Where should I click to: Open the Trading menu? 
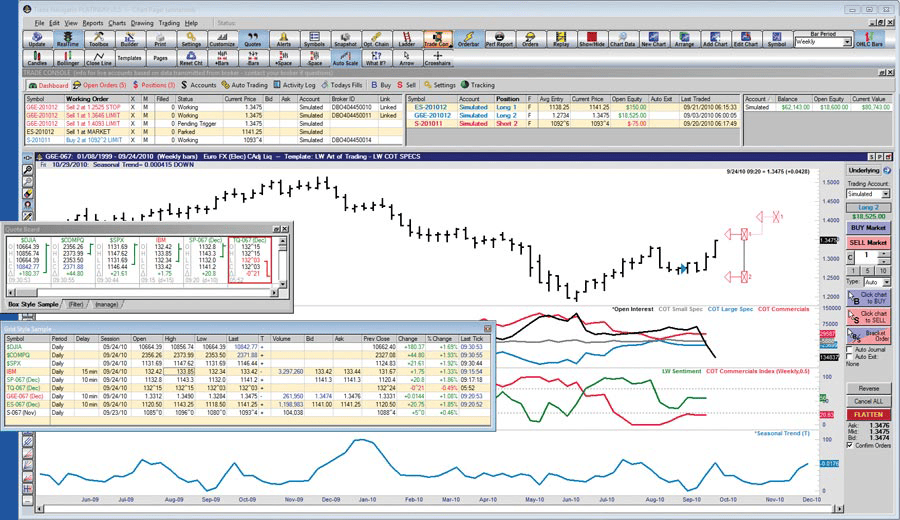[169, 23]
